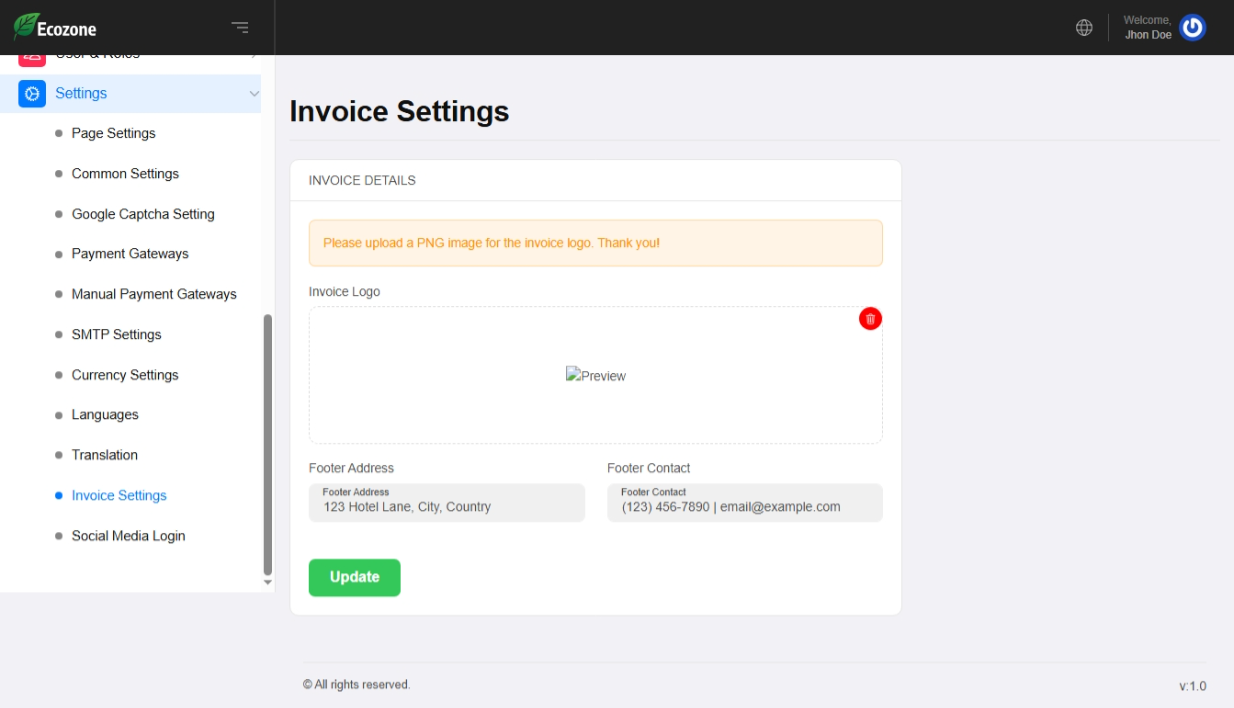
Task: Open the globe language selector icon
Action: [1084, 28]
